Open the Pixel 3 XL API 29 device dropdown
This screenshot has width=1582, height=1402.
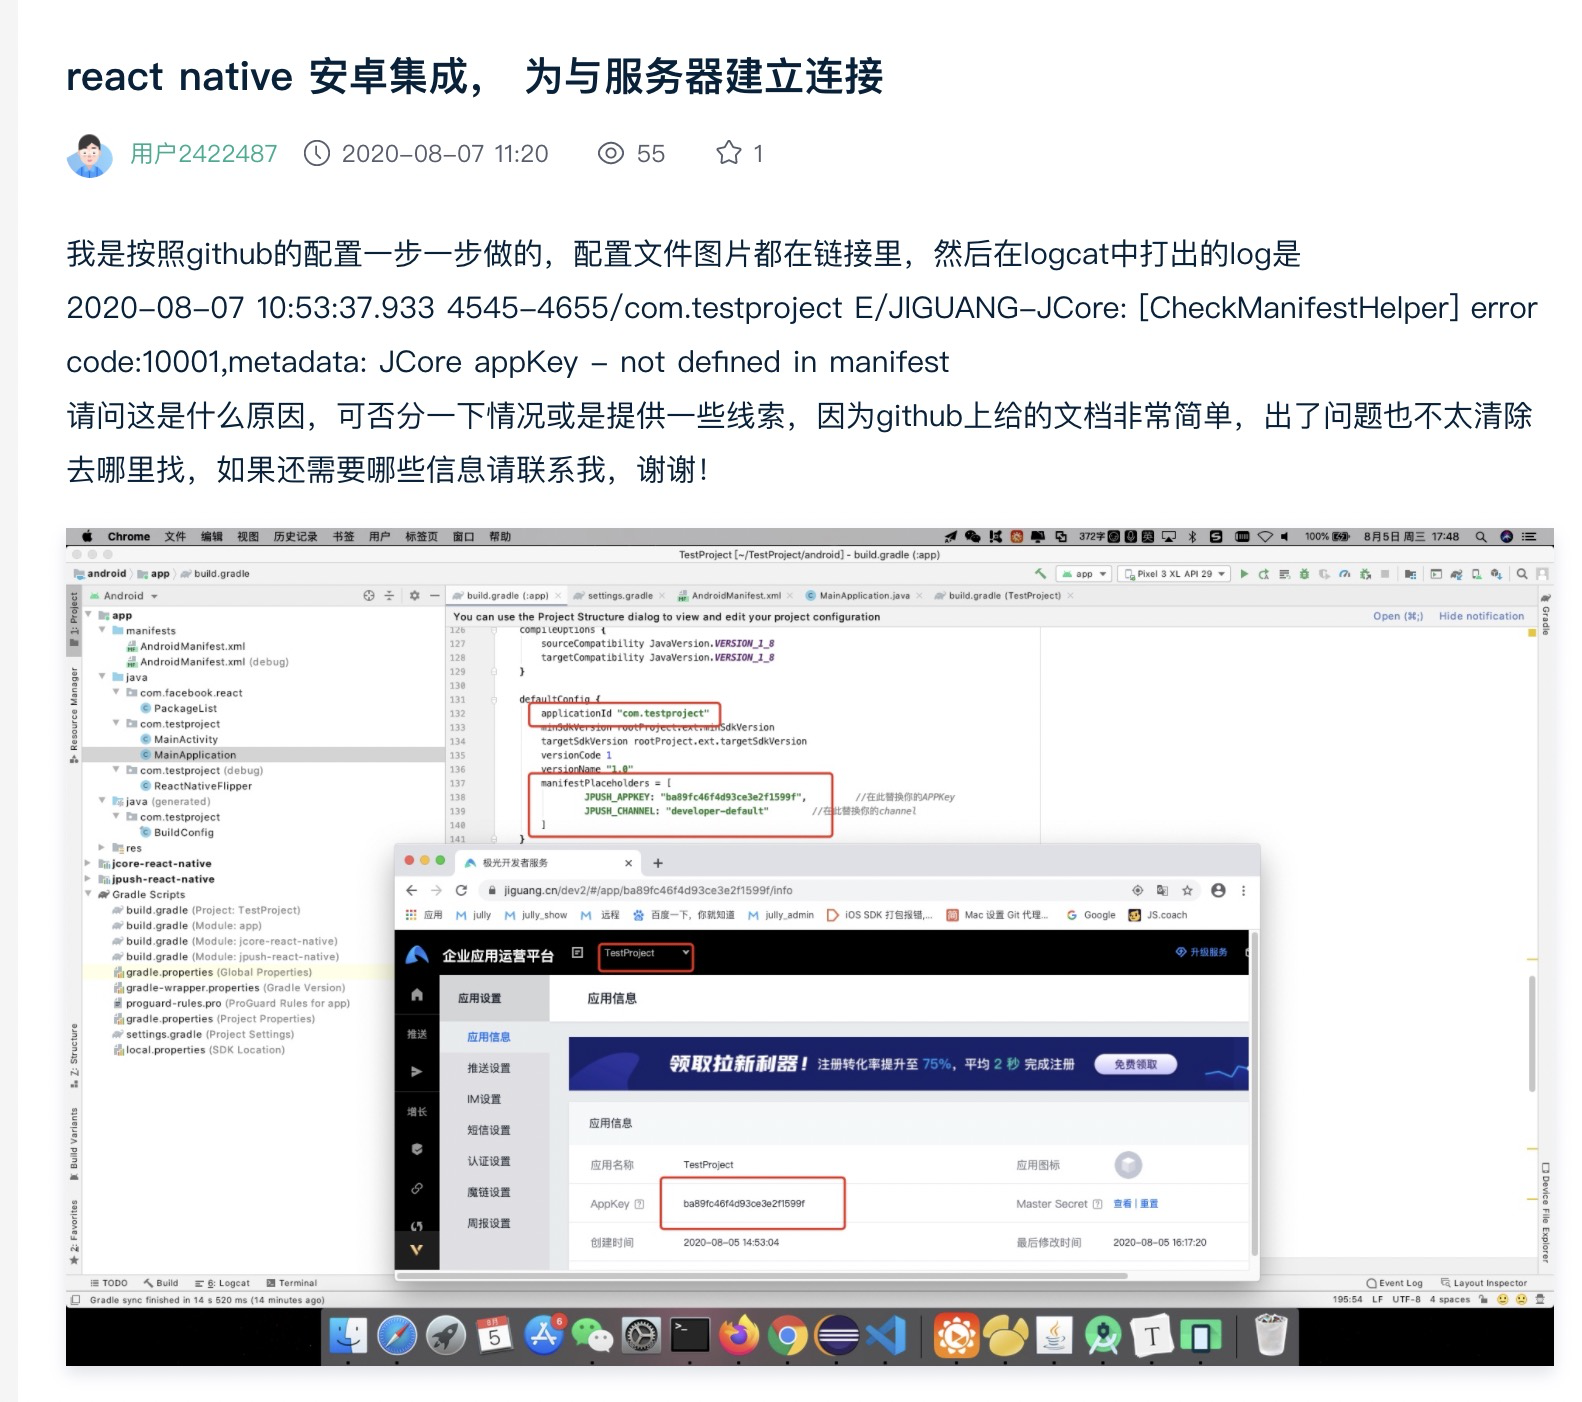(1175, 574)
